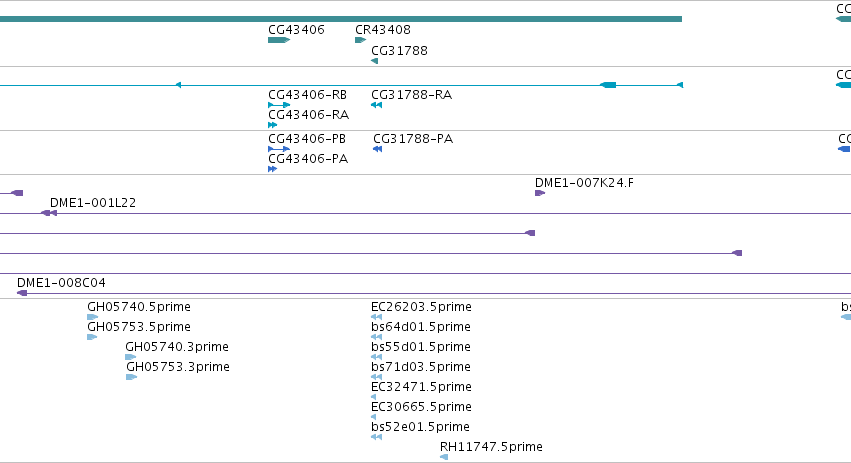Open the RH11747.5prime EST label
Viewport: 851px width, 463px height.
pos(491,447)
